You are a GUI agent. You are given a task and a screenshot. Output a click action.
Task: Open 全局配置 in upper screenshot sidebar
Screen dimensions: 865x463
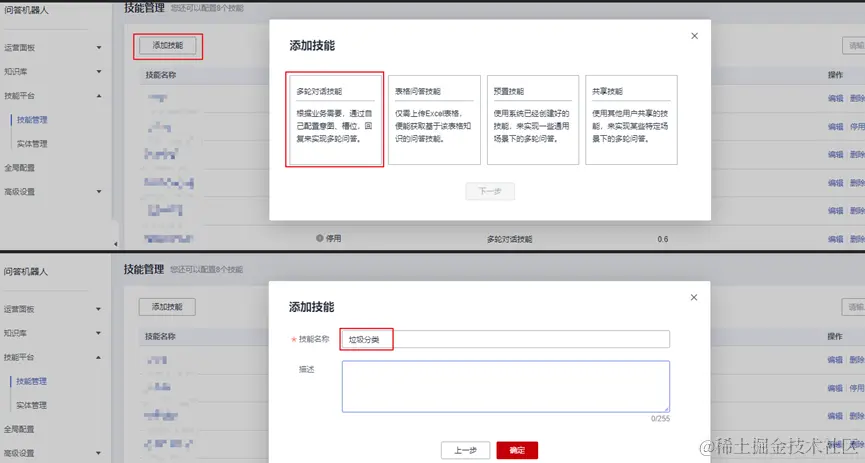pyautogui.click(x=20, y=168)
